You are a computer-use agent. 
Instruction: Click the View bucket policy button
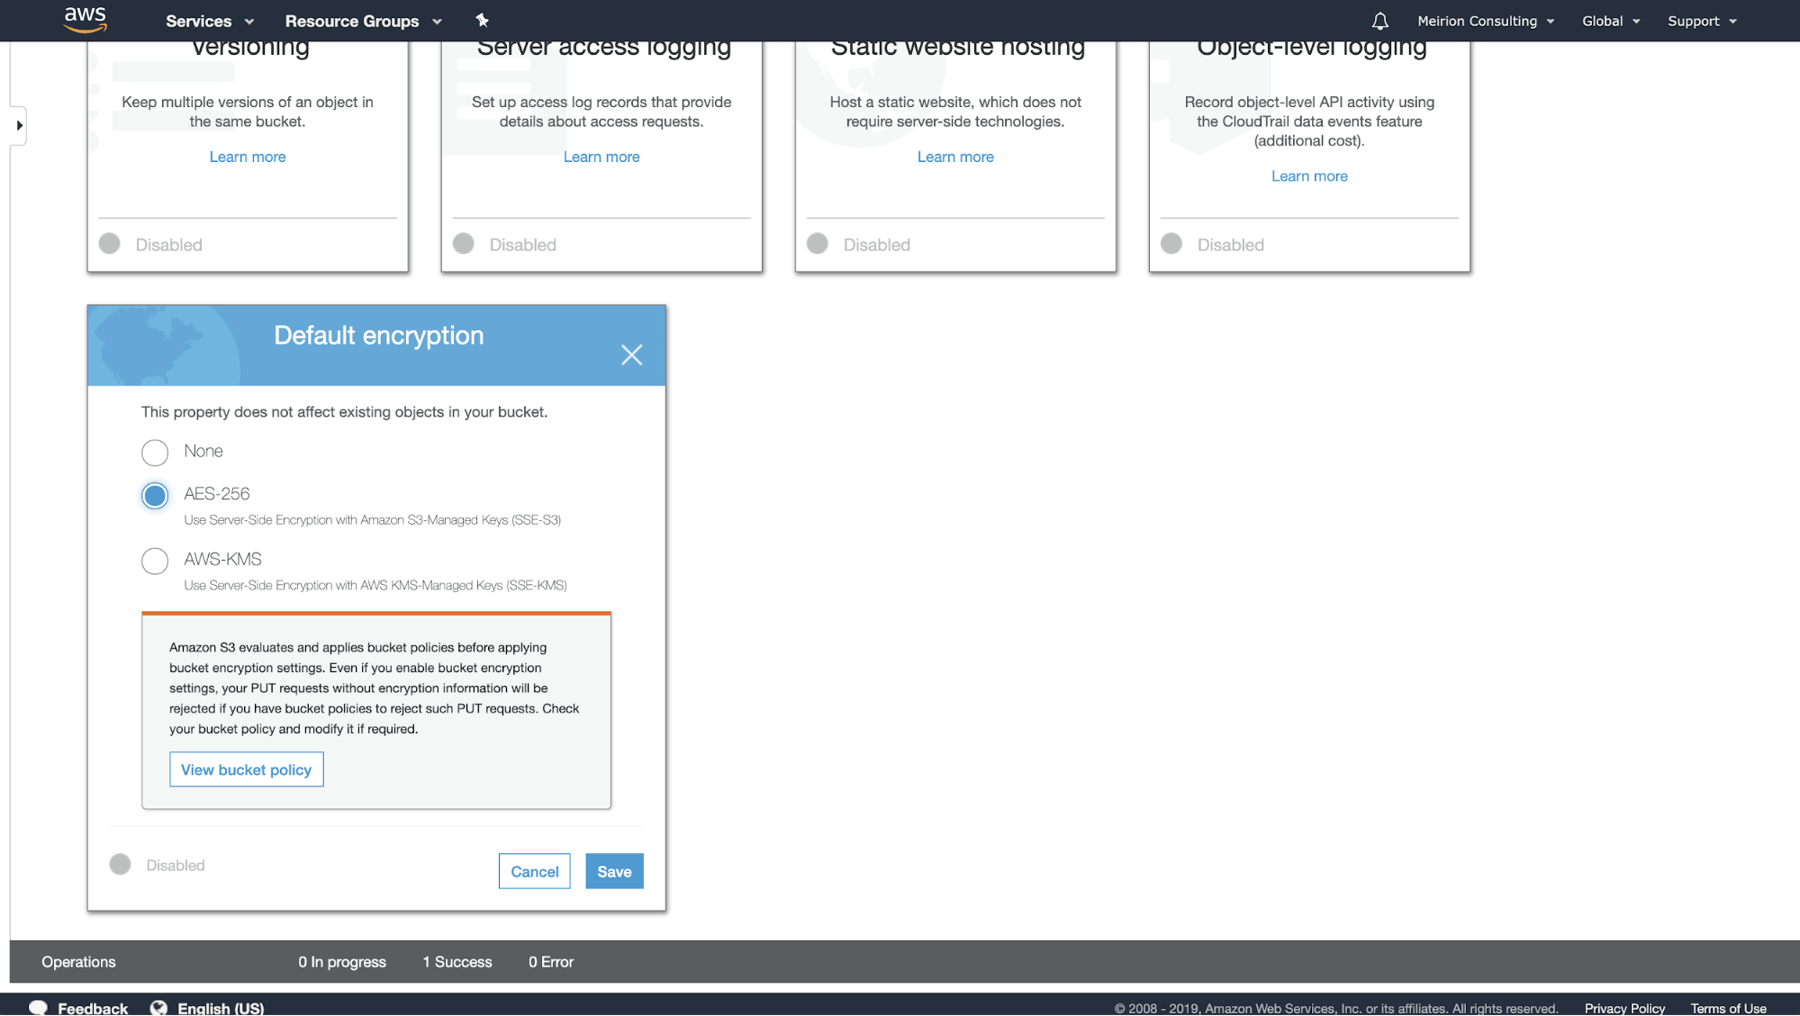(246, 769)
